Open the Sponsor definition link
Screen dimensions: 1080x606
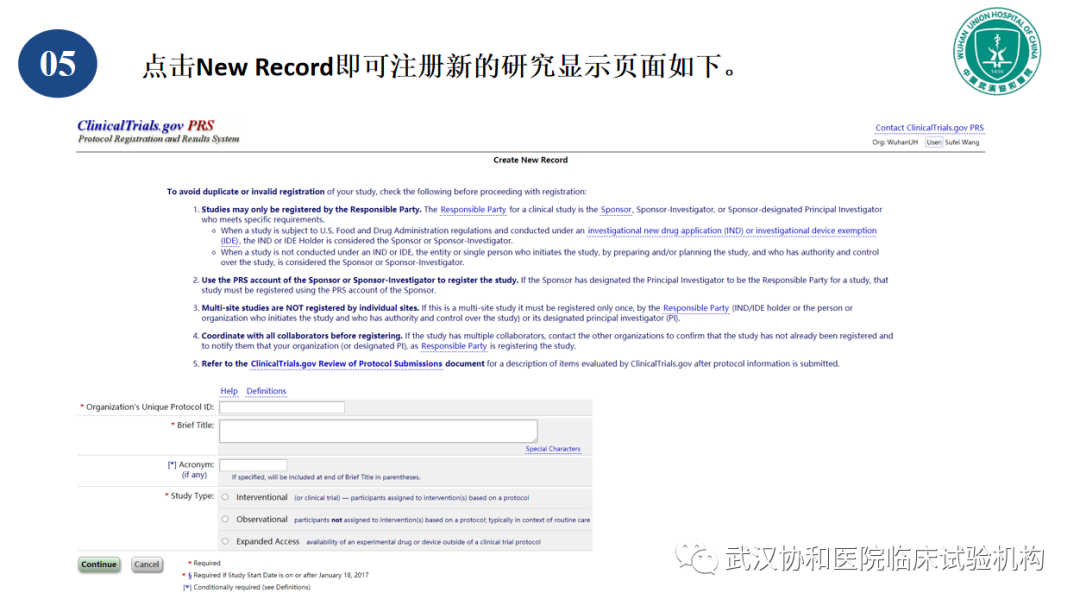[x=616, y=210]
